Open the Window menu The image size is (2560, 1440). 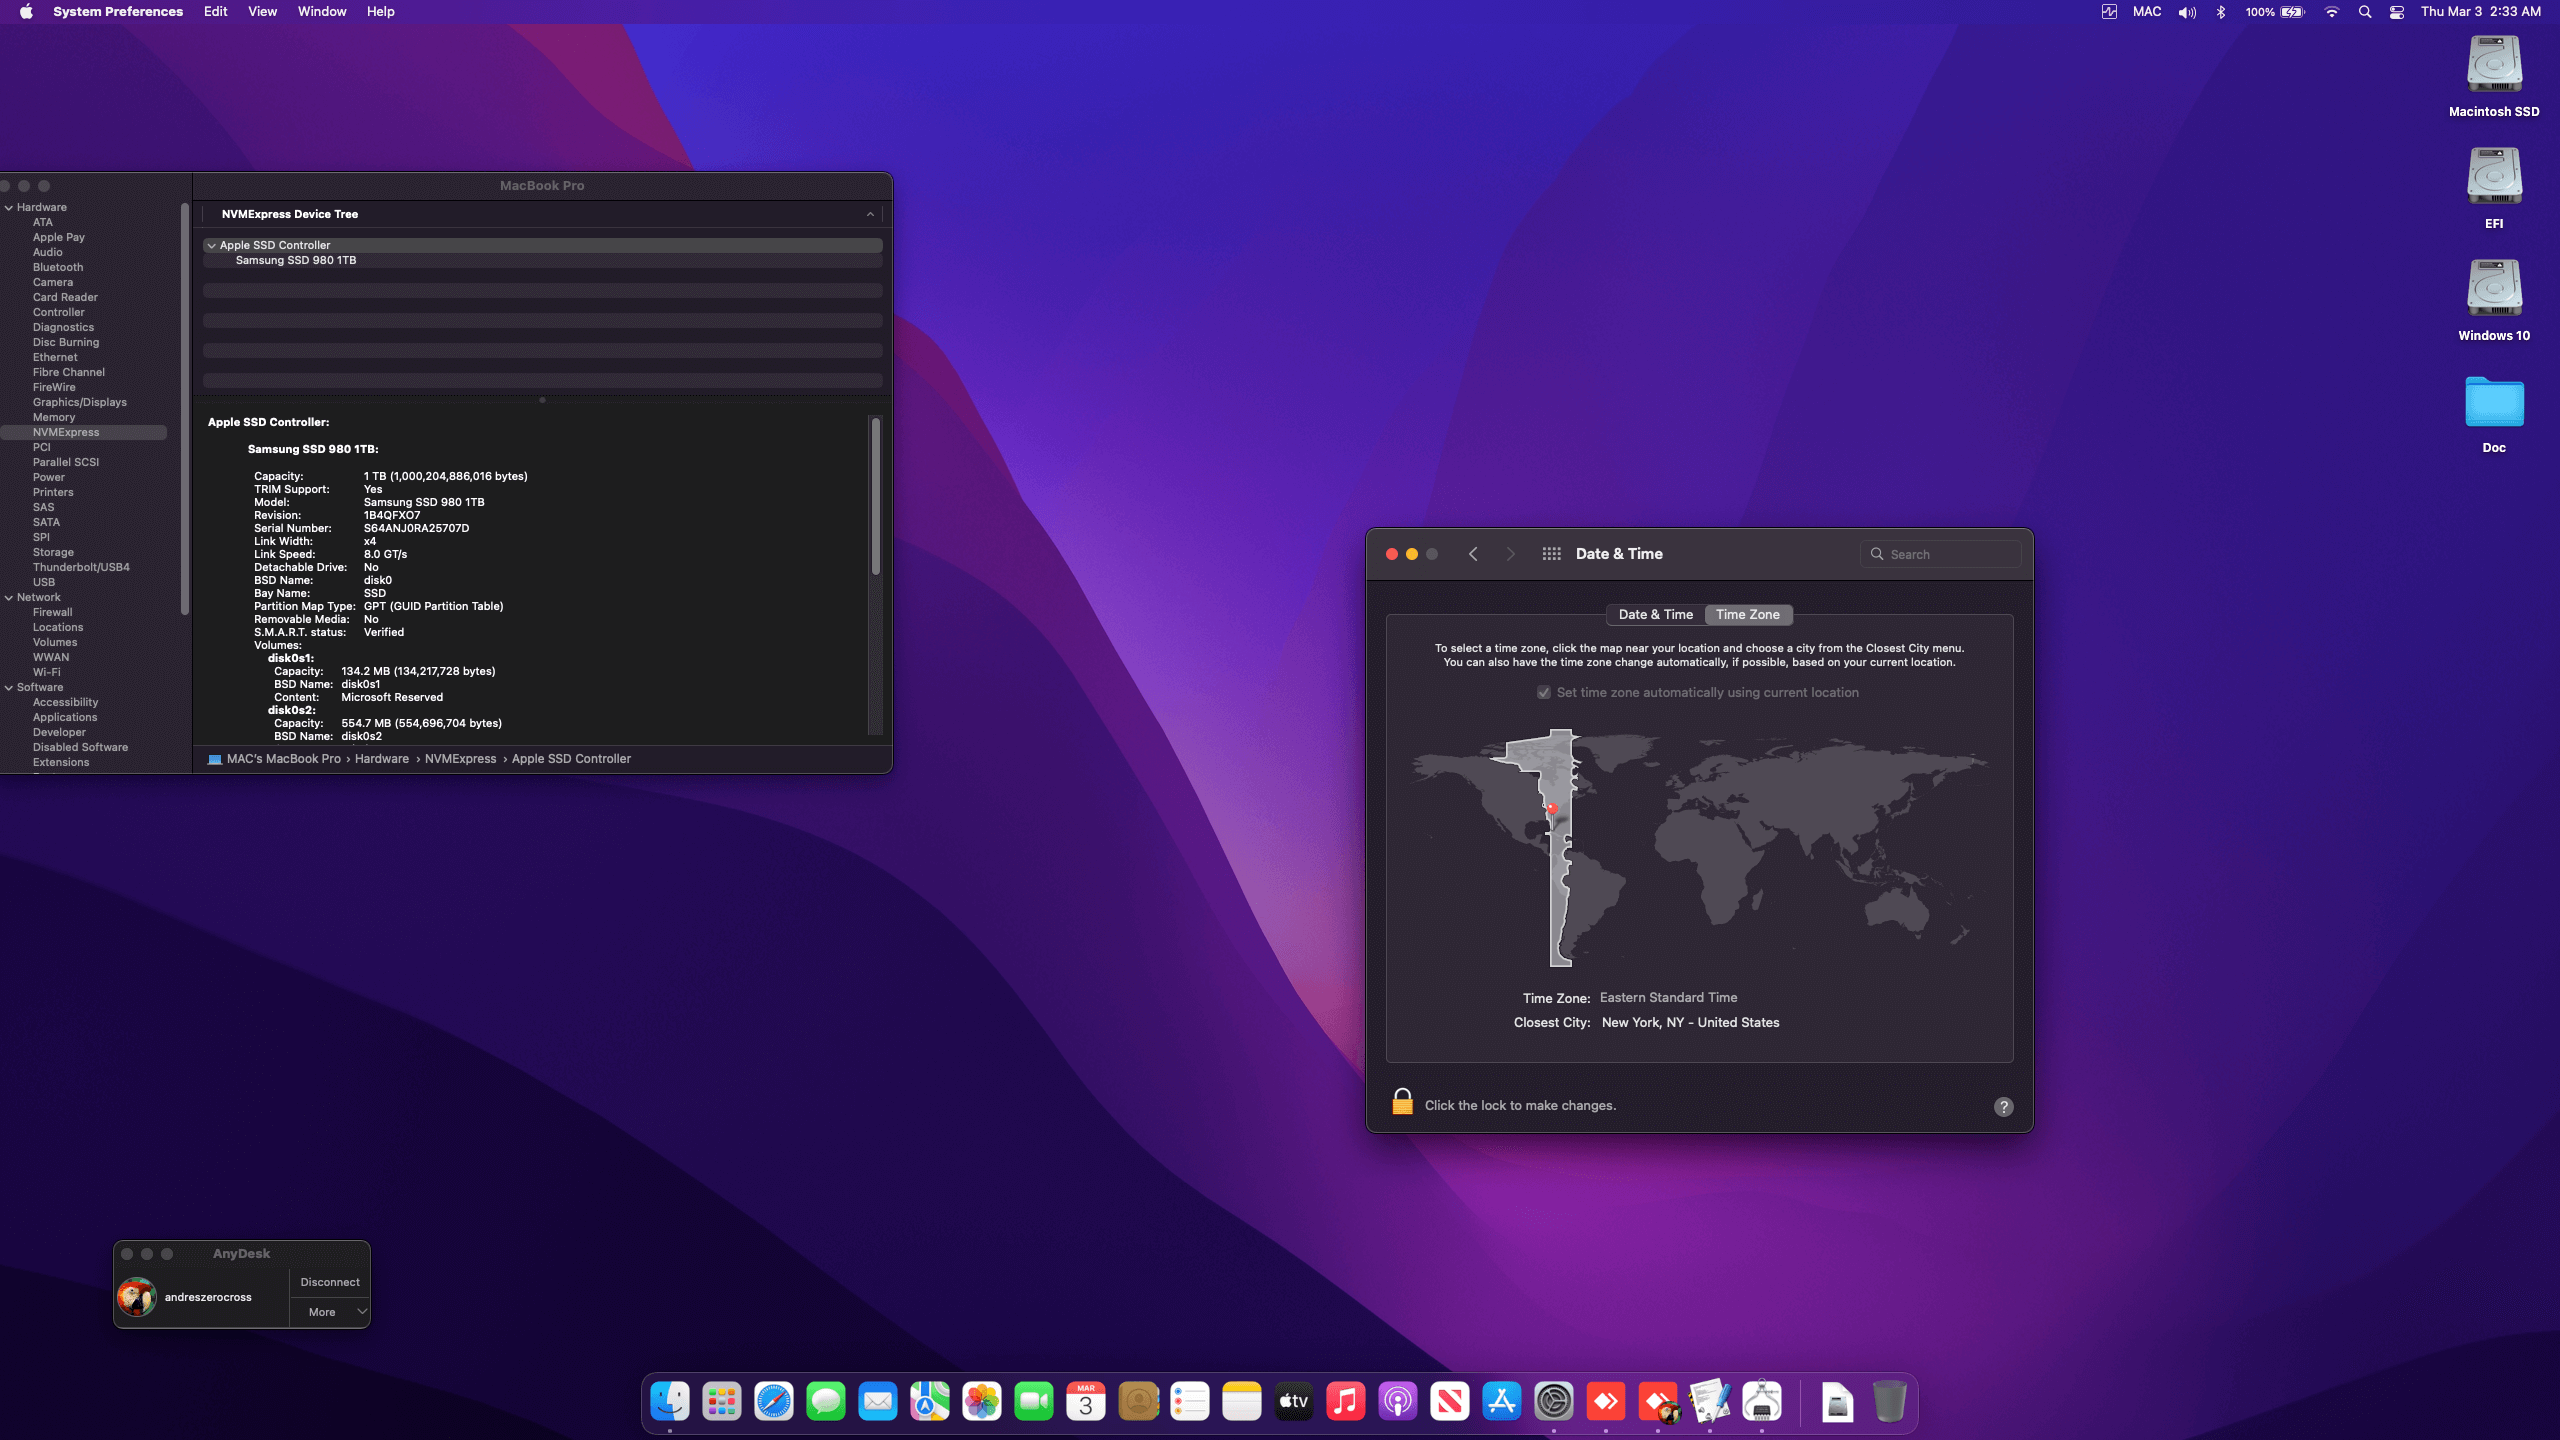322,12
